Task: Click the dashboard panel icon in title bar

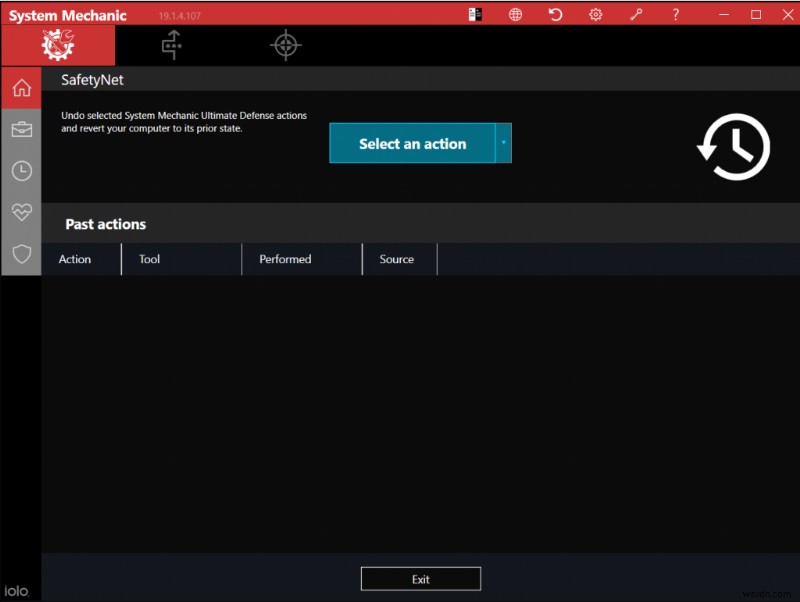Action: point(475,14)
